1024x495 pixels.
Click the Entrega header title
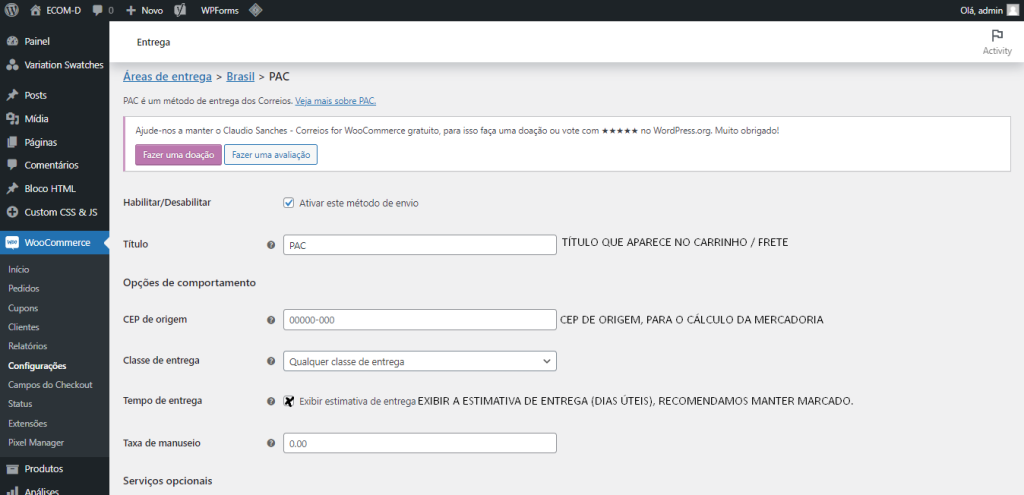point(153,42)
